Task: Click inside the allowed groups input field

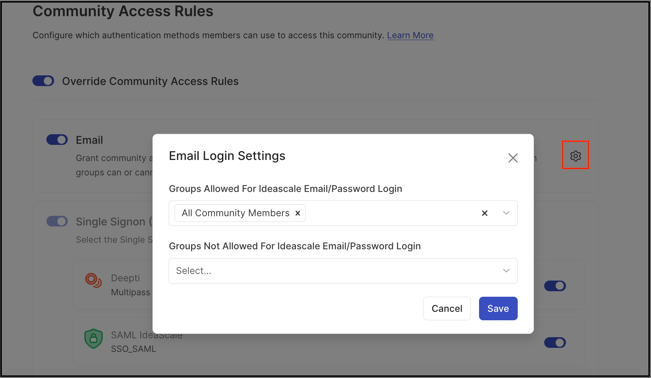Action: tap(390, 213)
